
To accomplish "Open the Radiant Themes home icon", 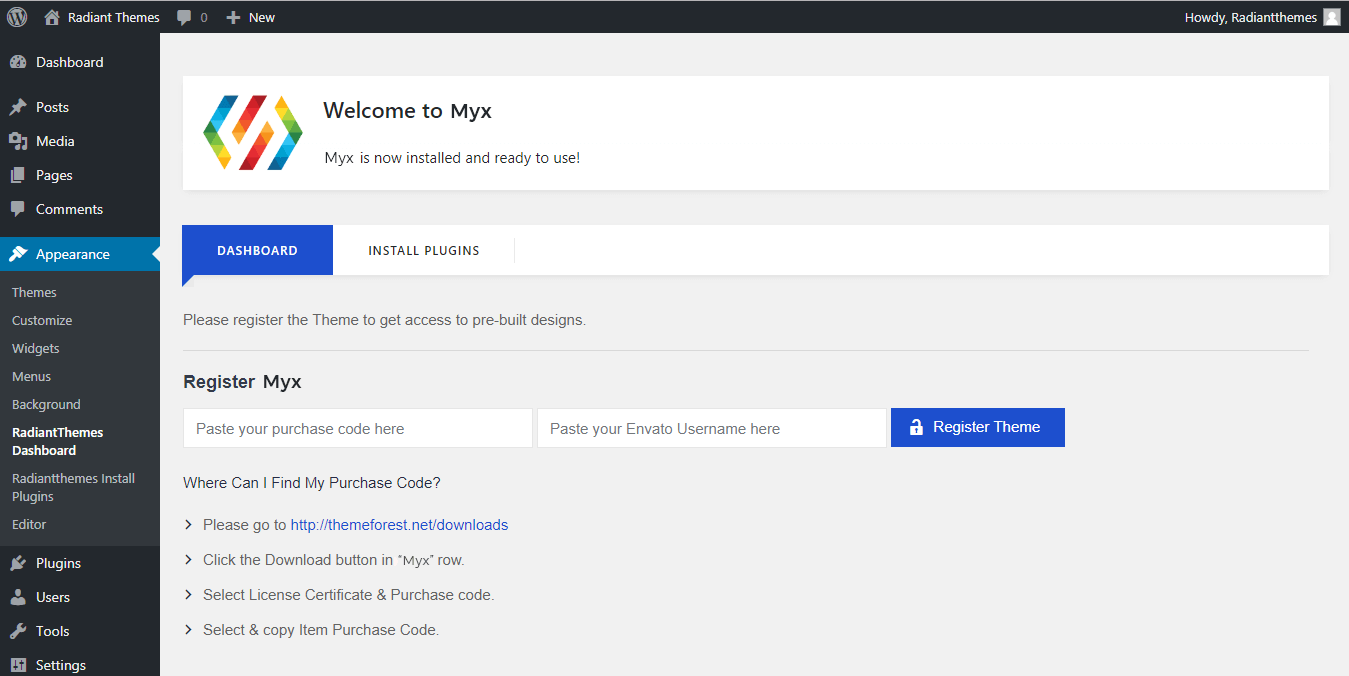I will coord(52,17).
